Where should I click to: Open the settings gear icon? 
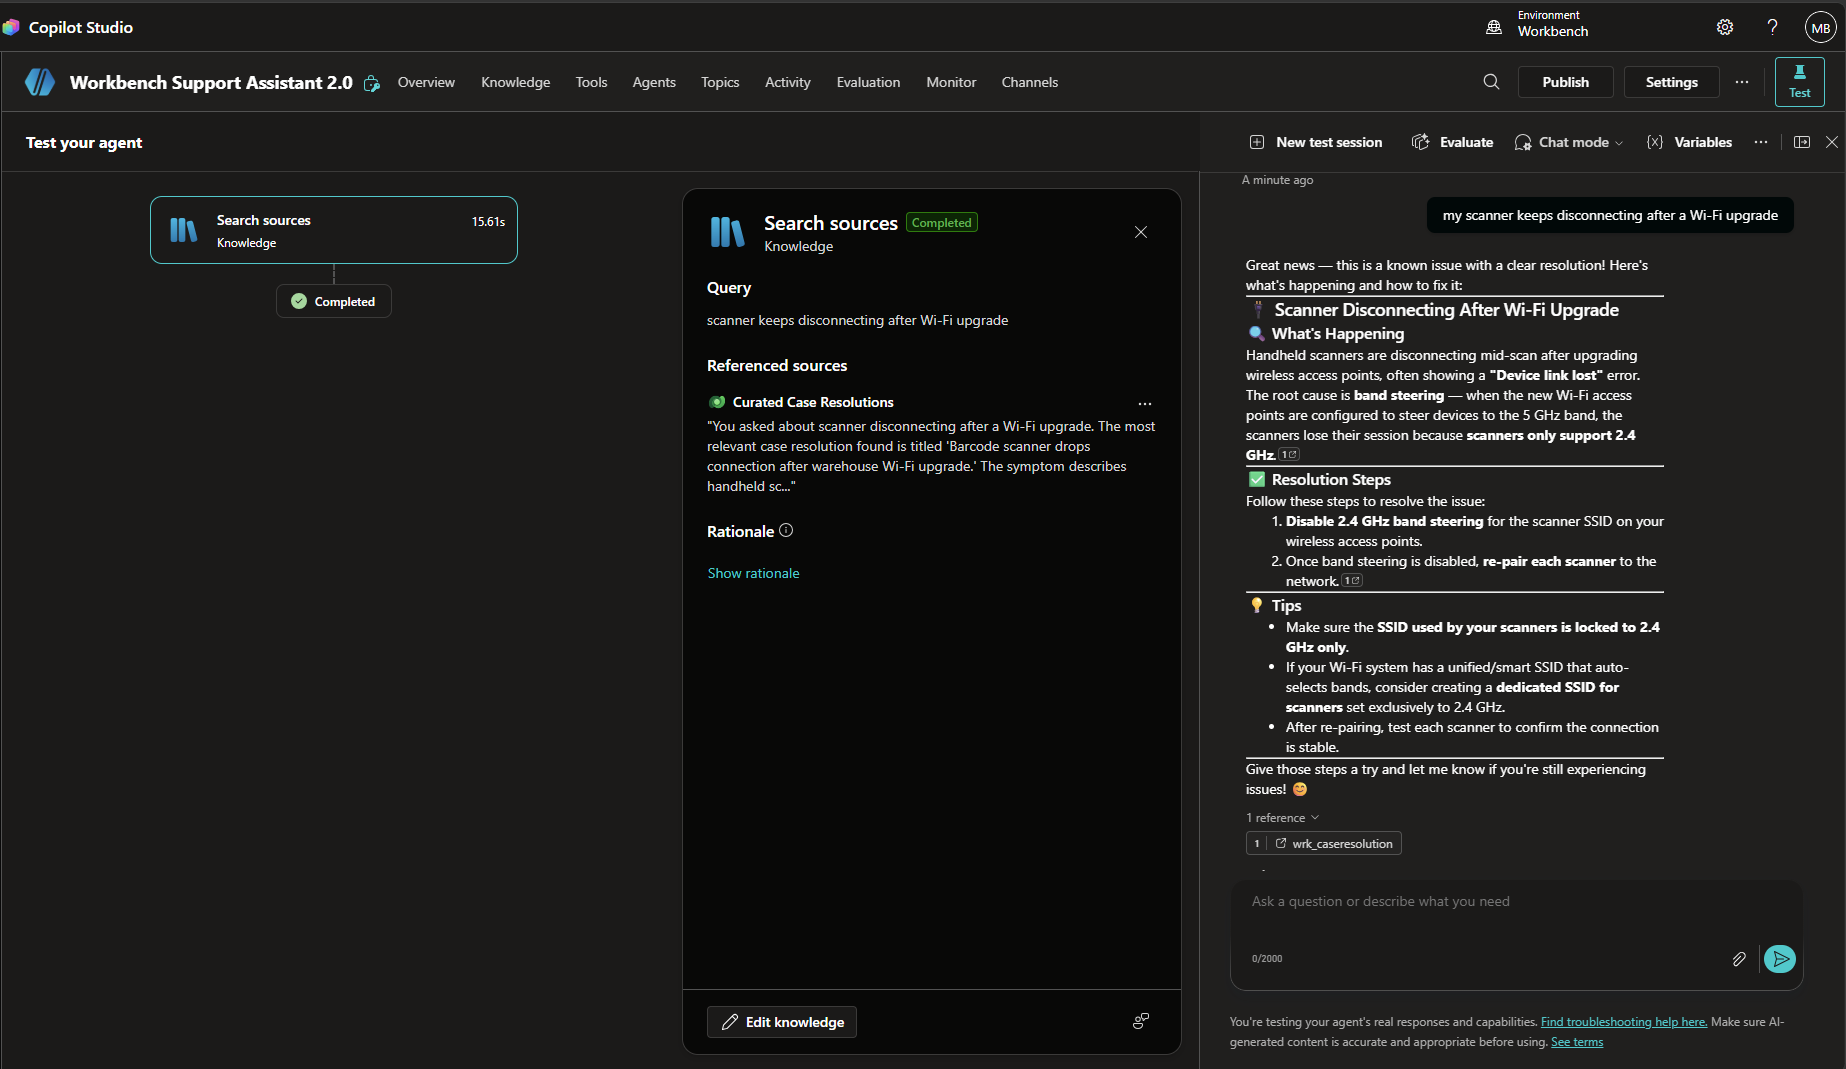(x=1725, y=27)
